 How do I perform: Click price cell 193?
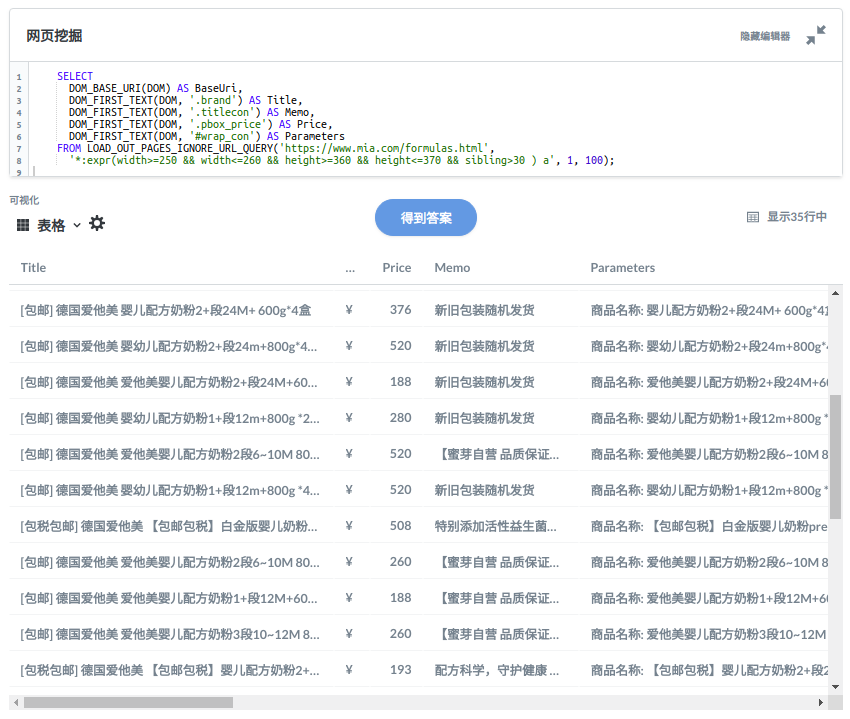(x=400, y=670)
